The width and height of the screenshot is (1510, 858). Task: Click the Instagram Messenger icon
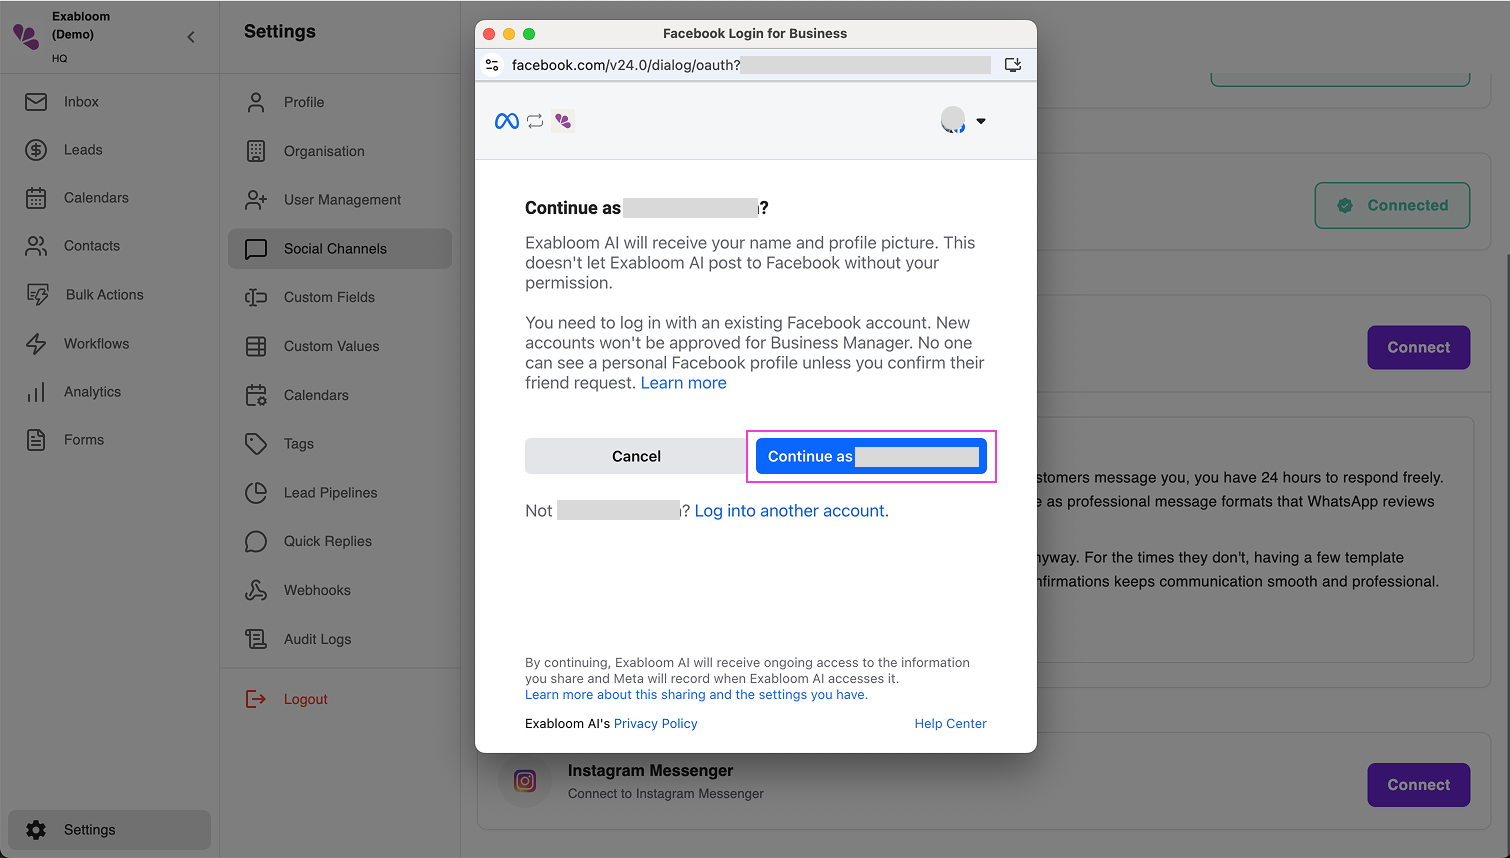coord(524,780)
